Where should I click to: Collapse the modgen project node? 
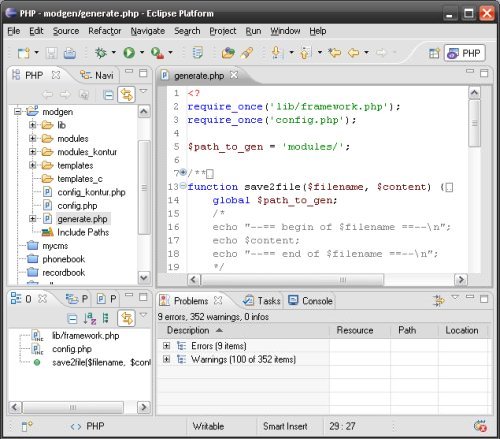18,111
